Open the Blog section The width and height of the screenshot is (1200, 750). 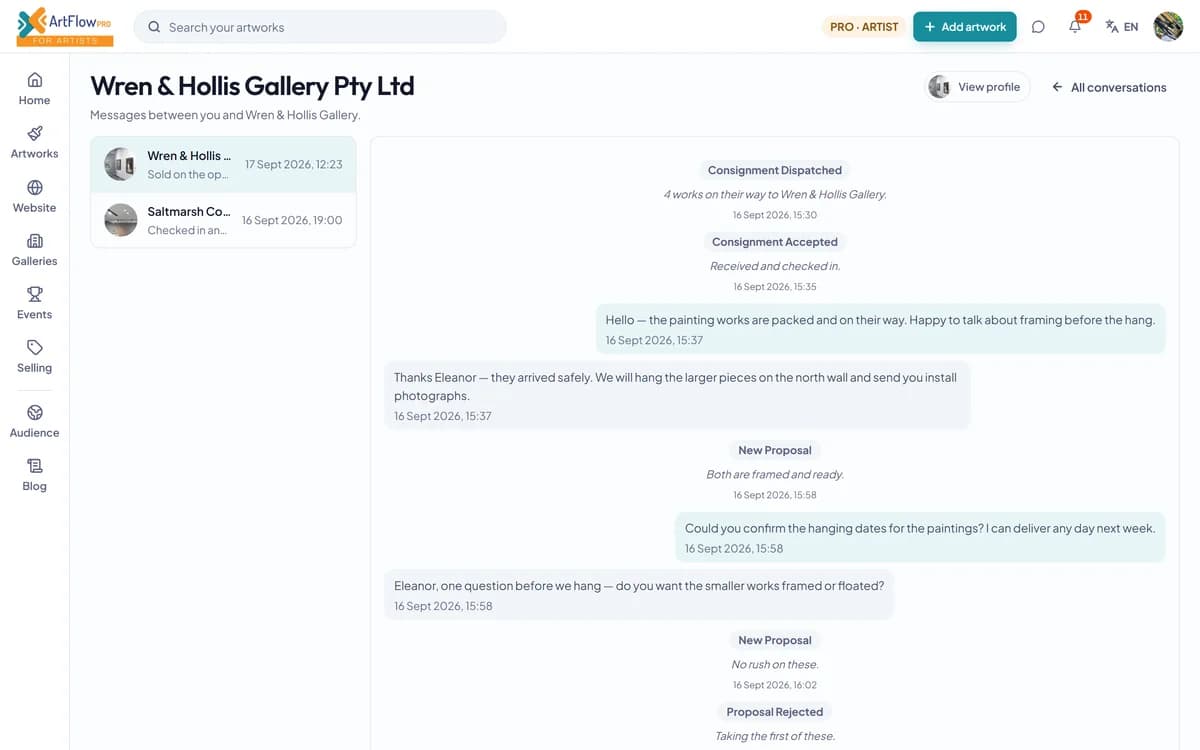coord(34,475)
